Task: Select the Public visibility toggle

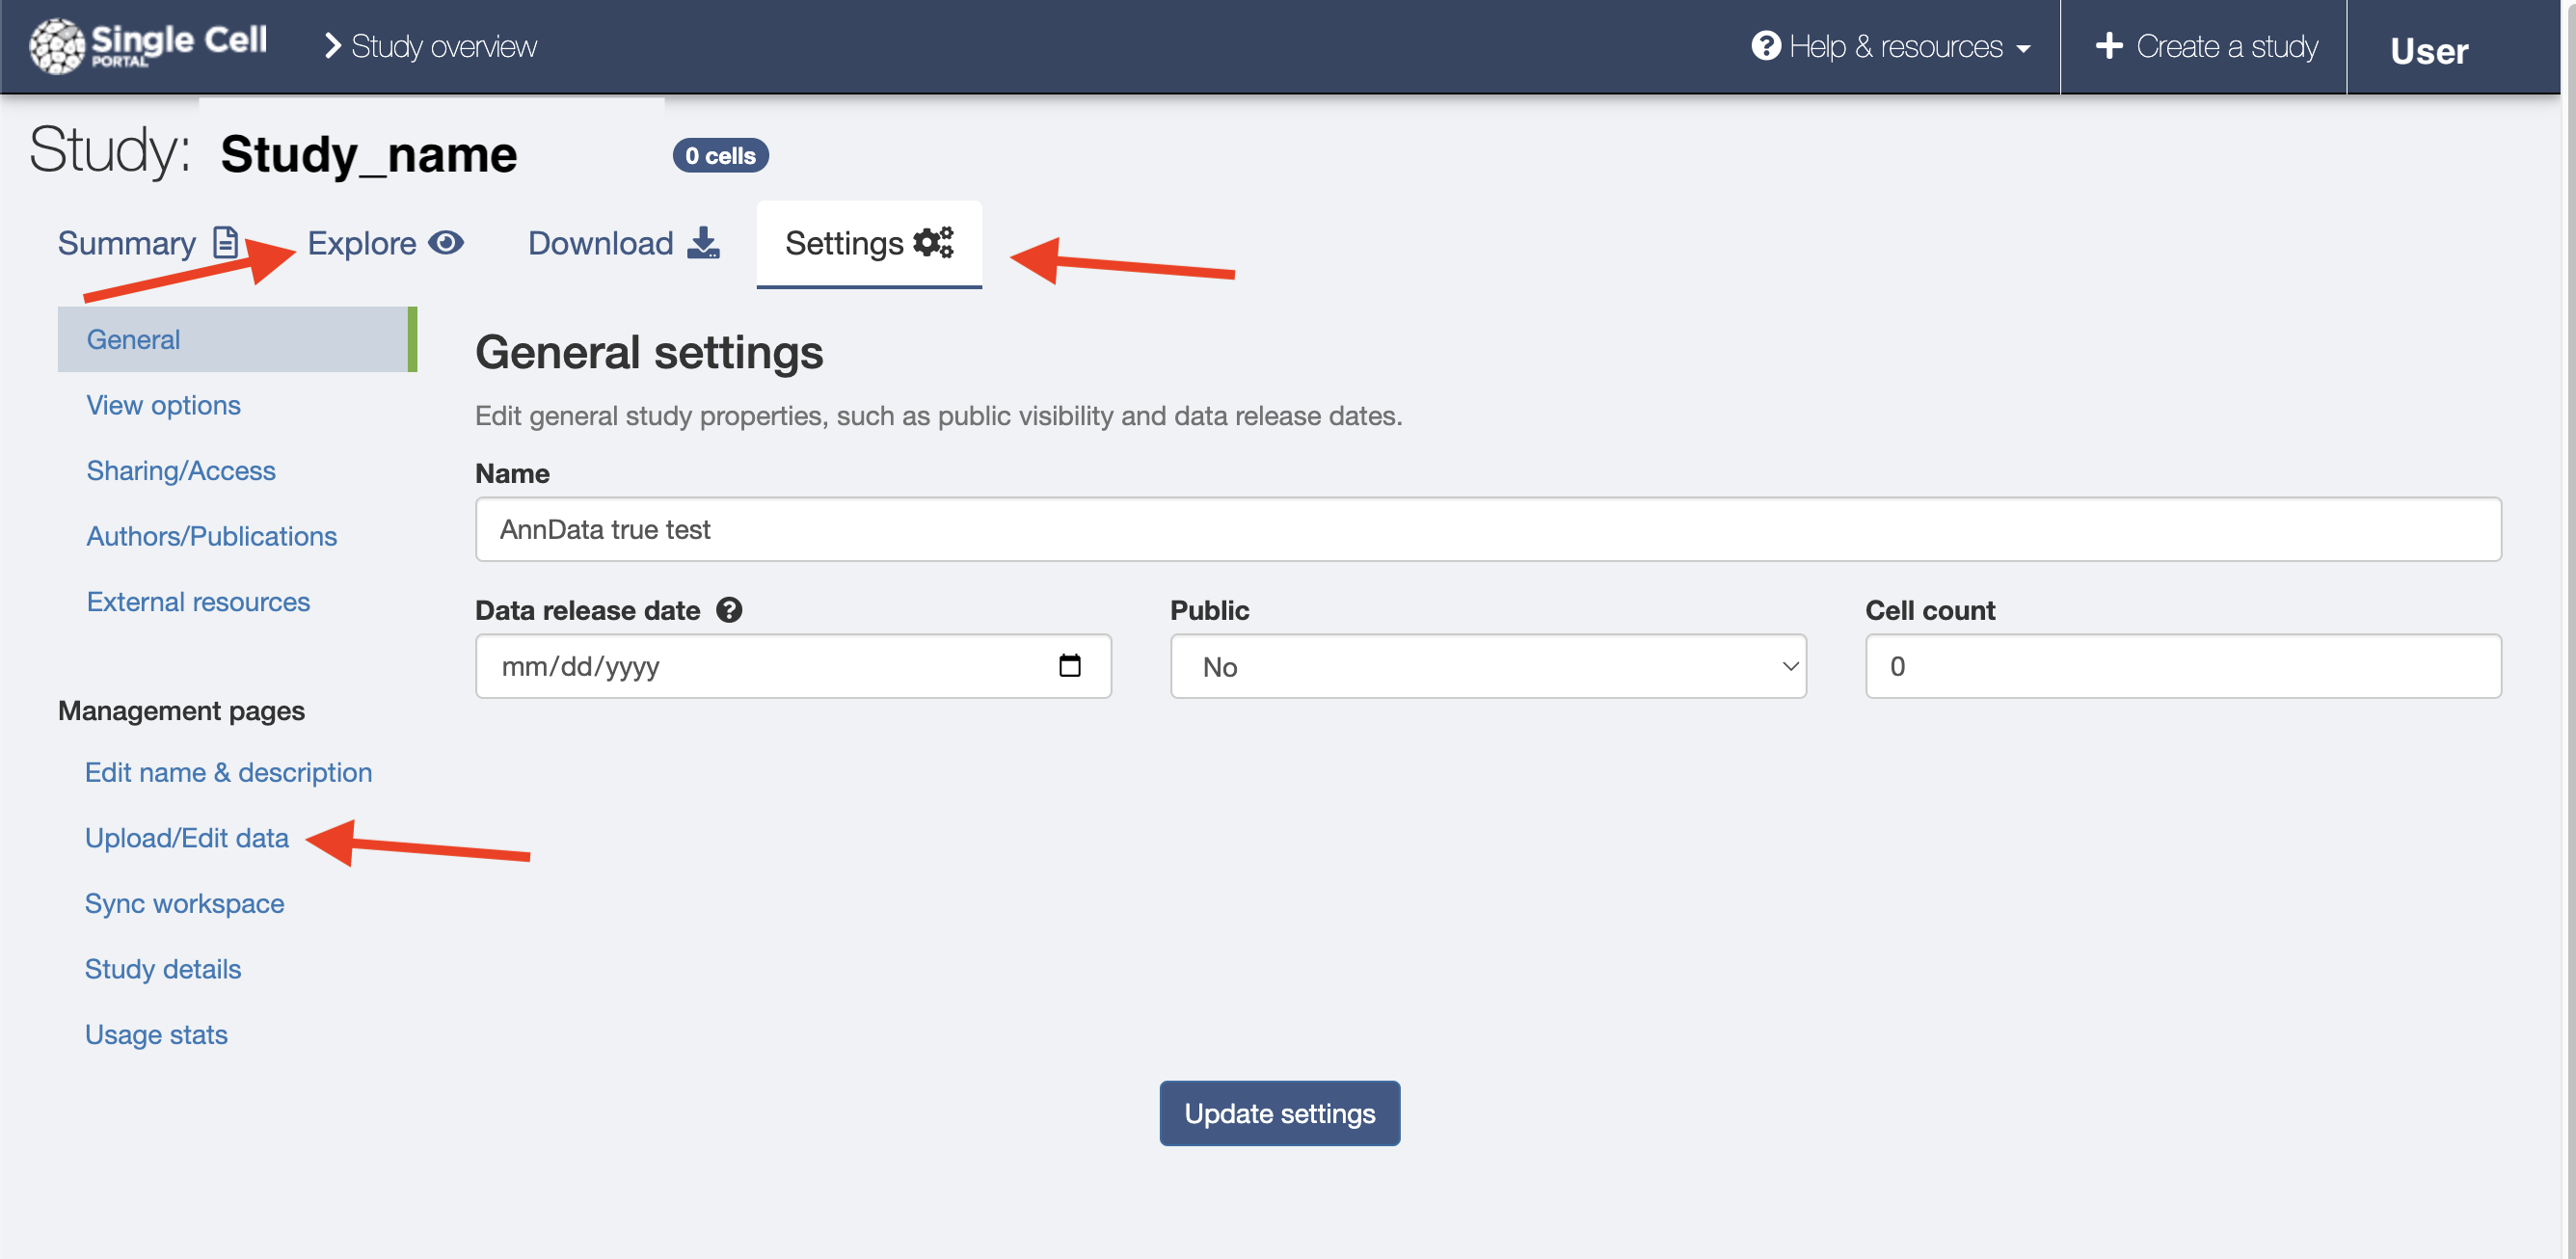Action: pyautogui.click(x=1489, y=666)
